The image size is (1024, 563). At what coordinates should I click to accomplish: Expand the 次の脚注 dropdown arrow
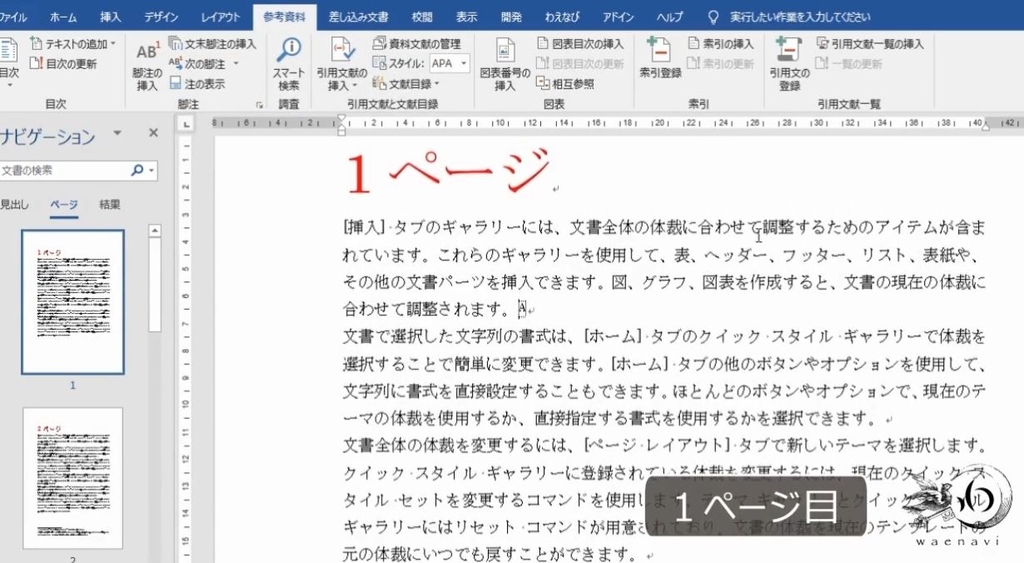236,63
